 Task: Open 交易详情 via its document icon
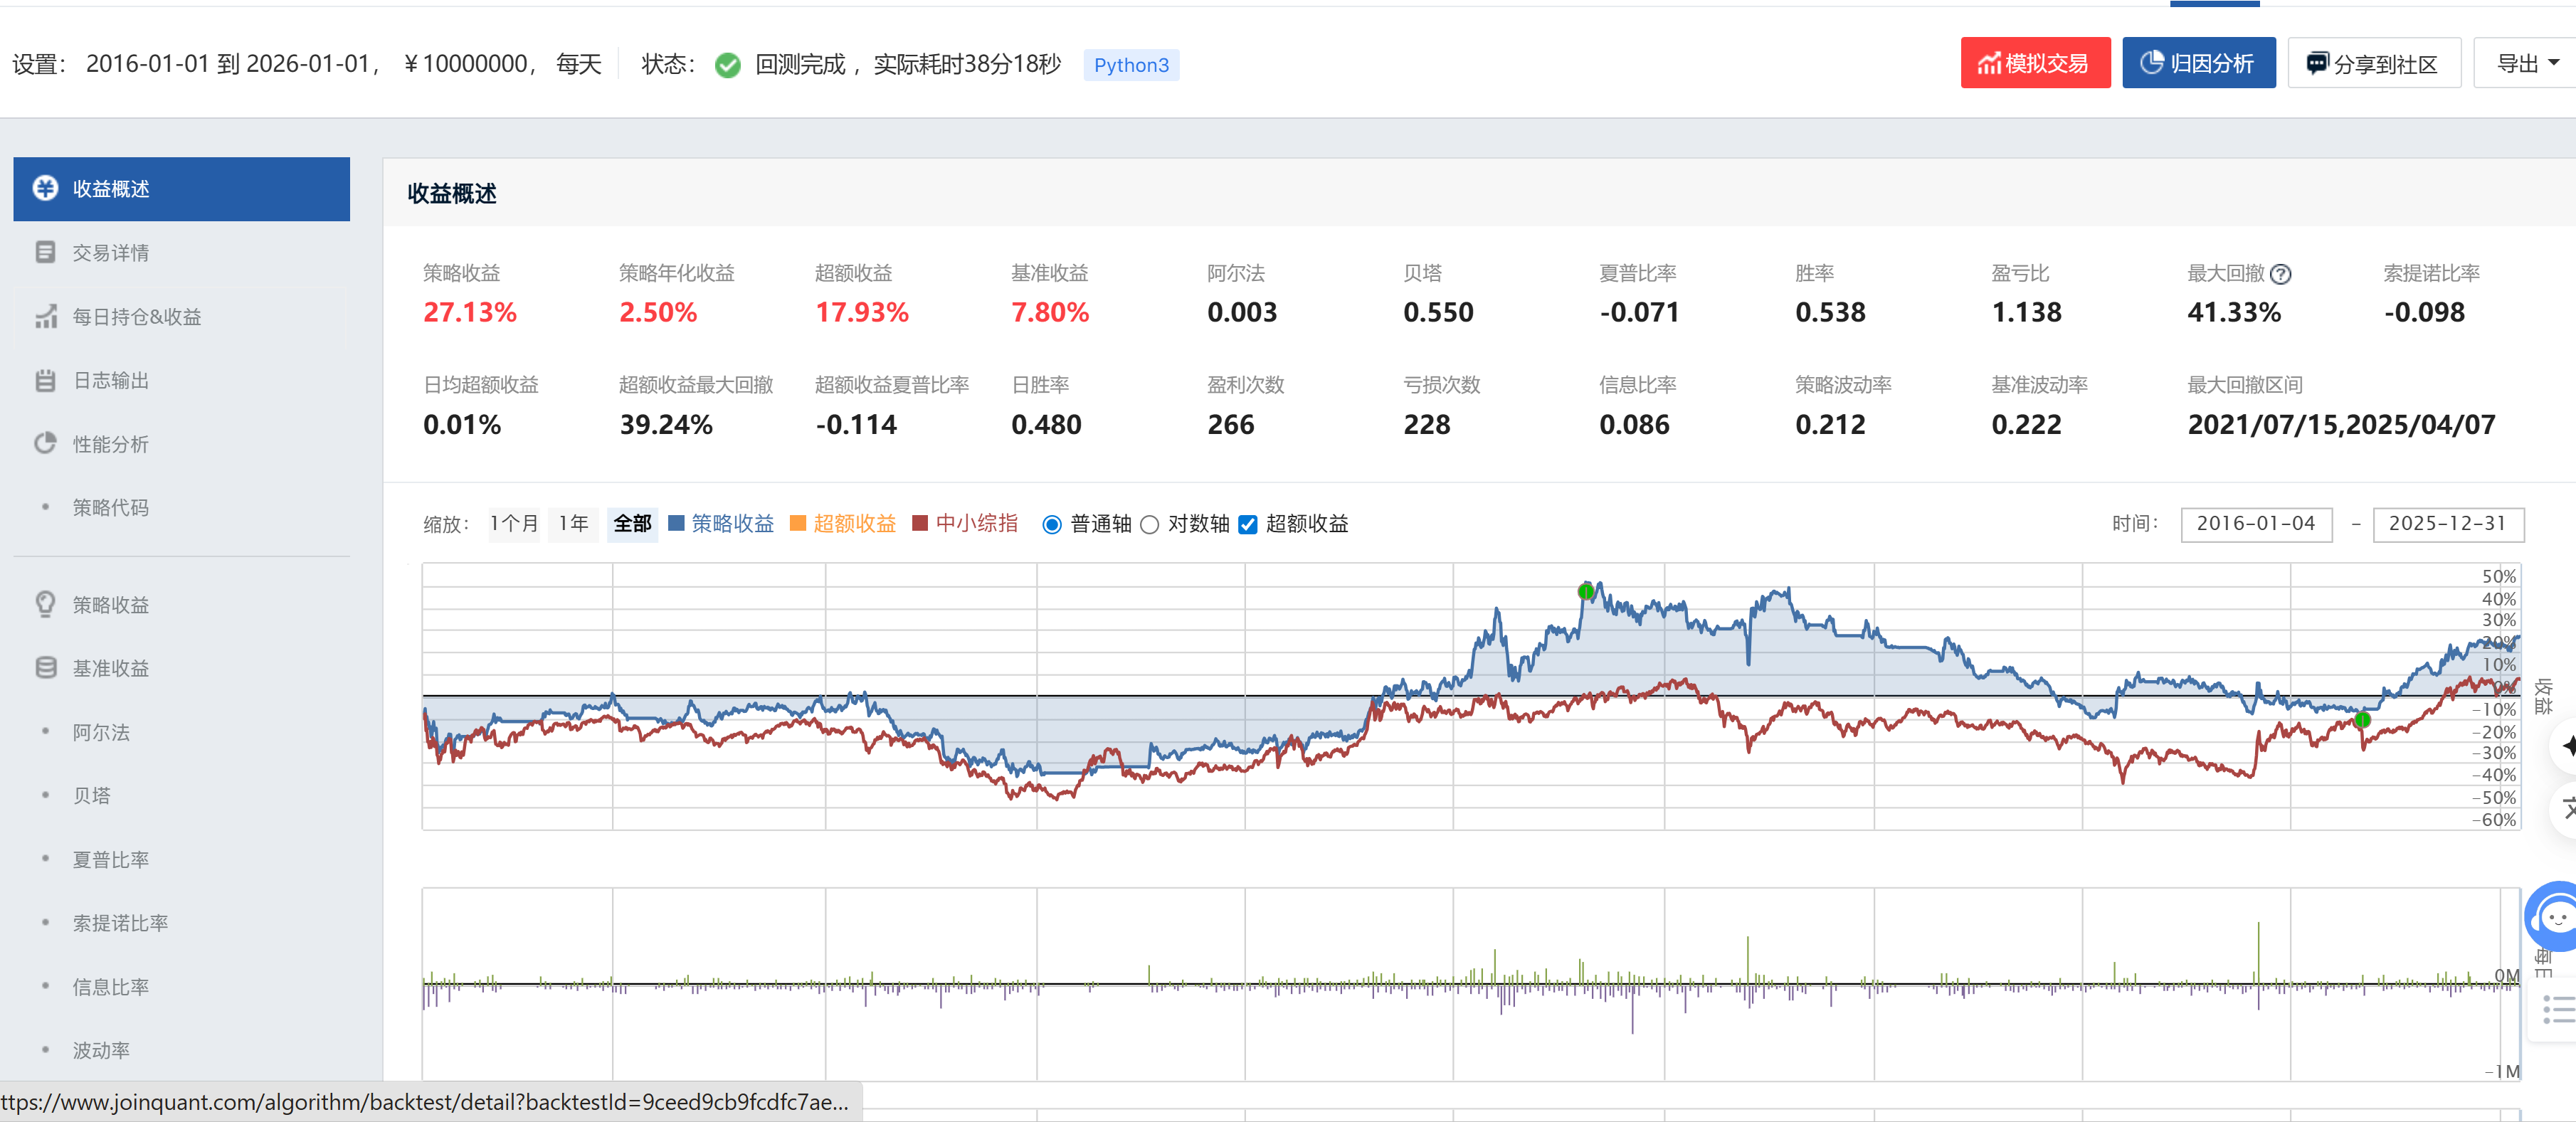point(46,252)
